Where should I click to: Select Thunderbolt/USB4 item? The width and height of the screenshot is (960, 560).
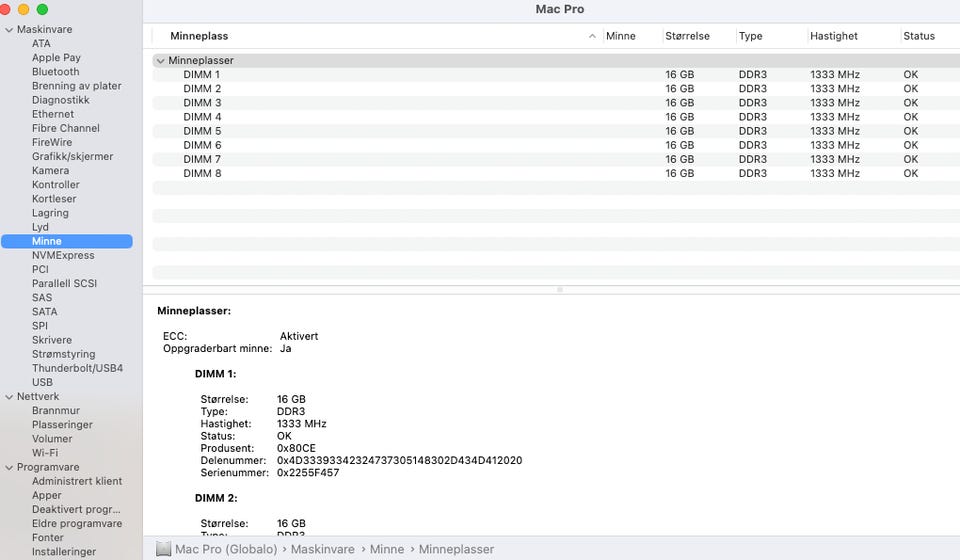click(77, 368)
